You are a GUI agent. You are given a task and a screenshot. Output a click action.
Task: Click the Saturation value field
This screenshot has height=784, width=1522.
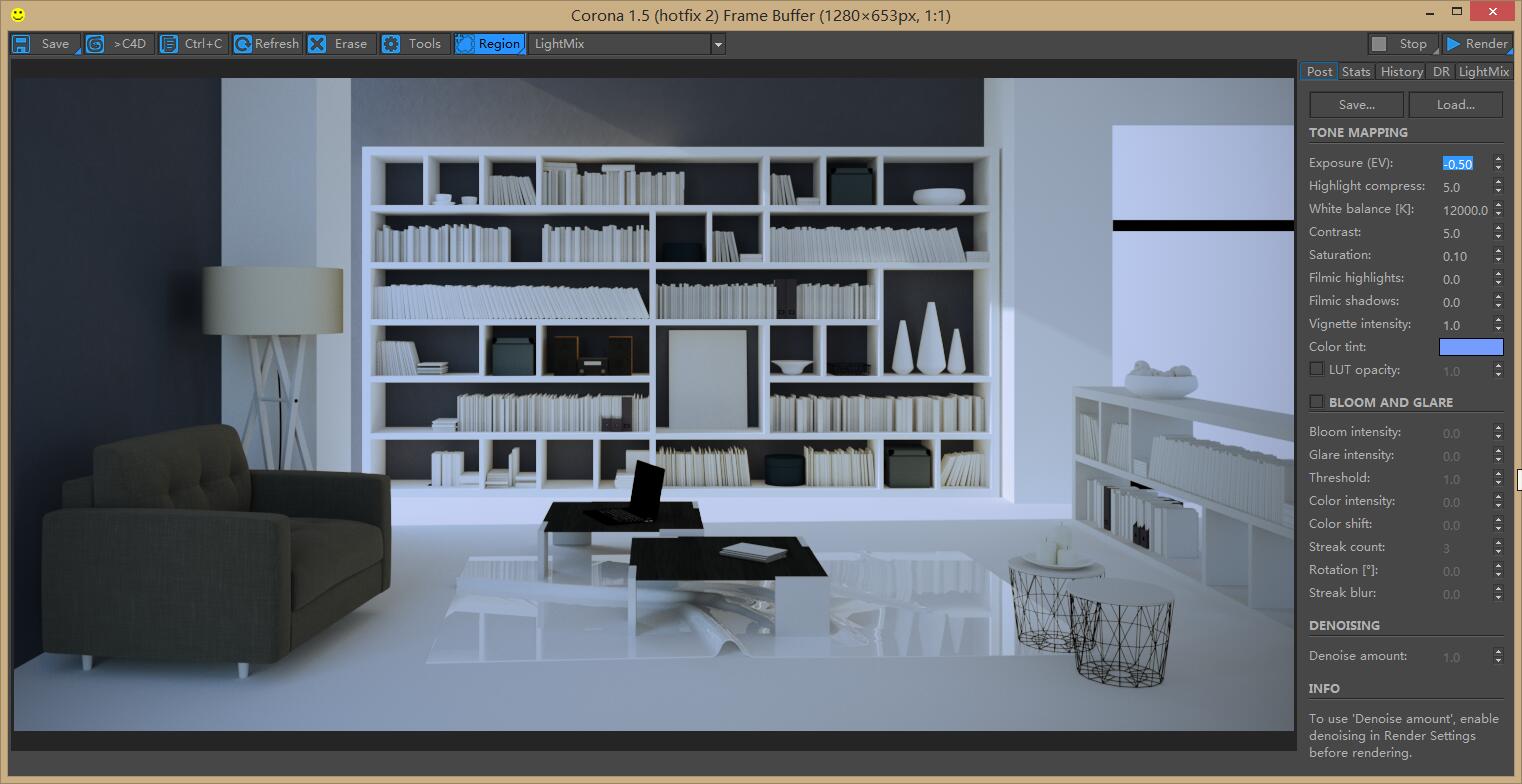click(x=1465, y=256)
